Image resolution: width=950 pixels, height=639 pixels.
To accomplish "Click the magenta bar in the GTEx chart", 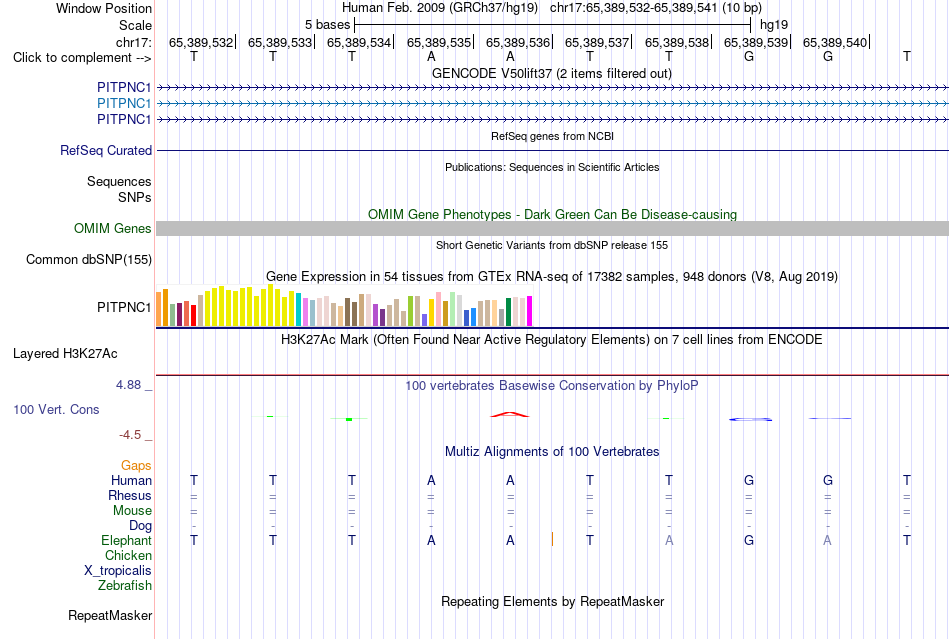I will 530,311.
